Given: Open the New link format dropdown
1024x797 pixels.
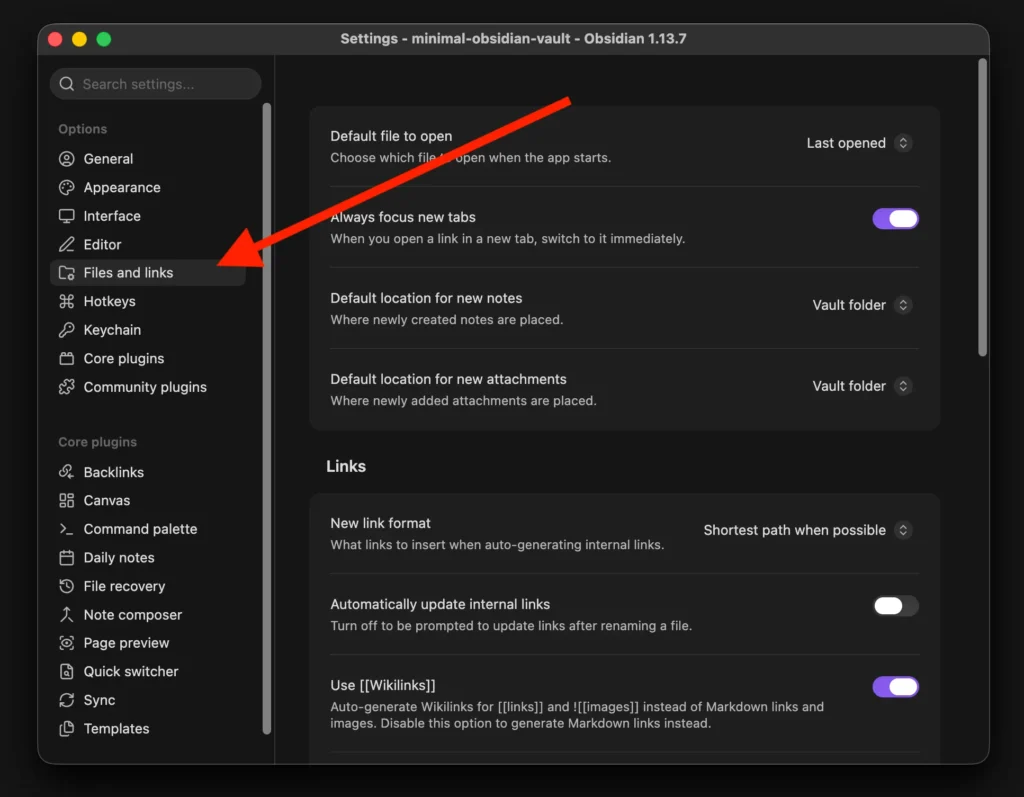Looking at the screenshot, I should tap(807, 530).
